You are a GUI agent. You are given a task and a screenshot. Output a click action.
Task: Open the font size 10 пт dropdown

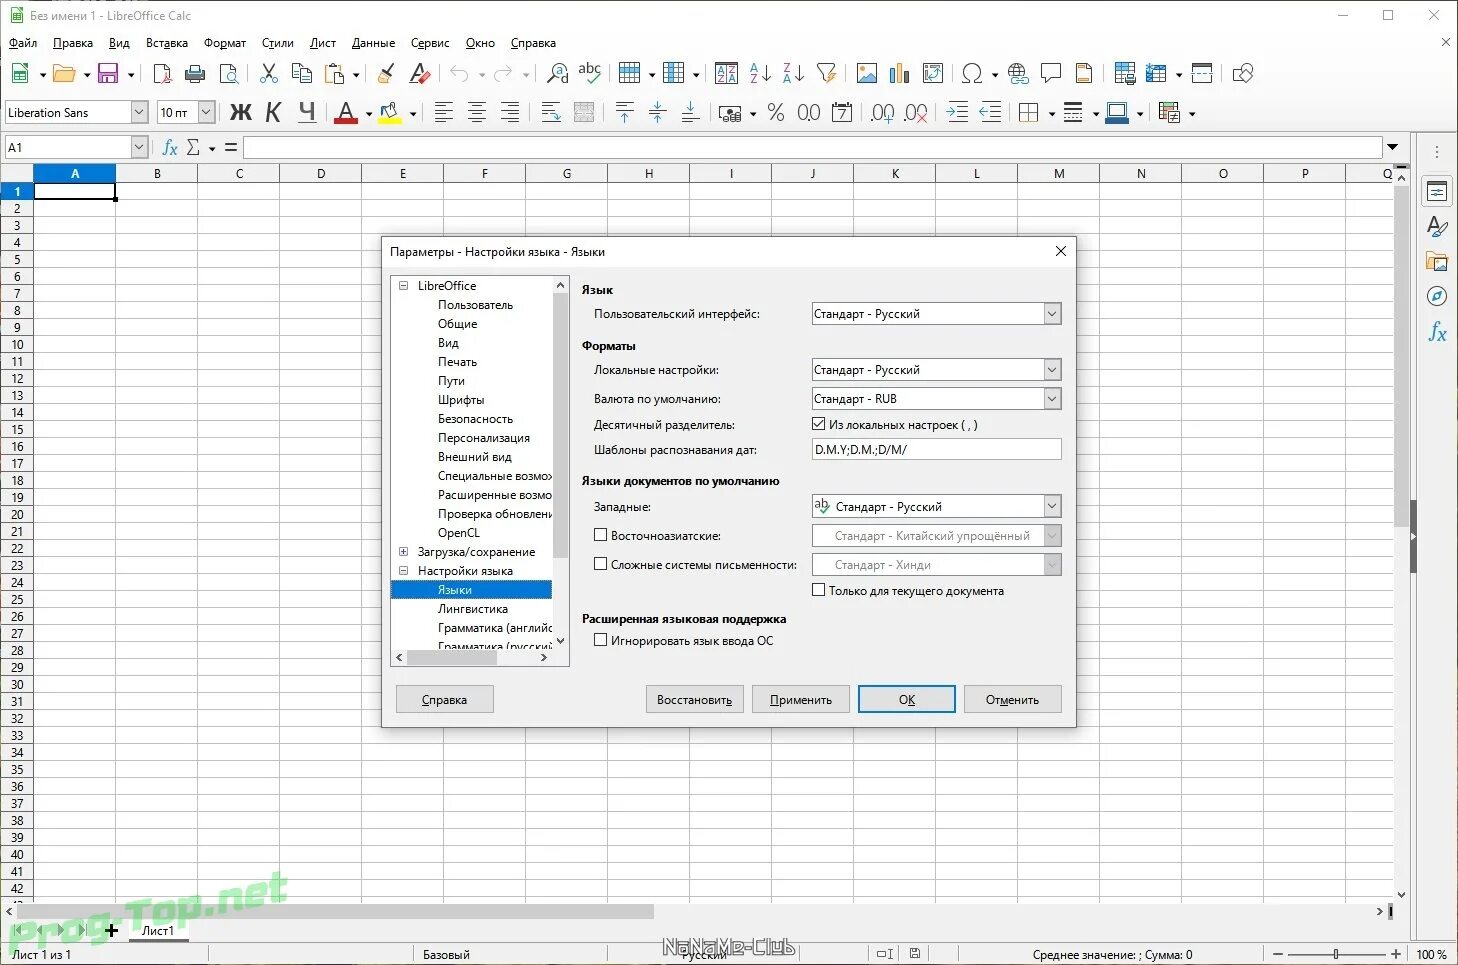206,113
